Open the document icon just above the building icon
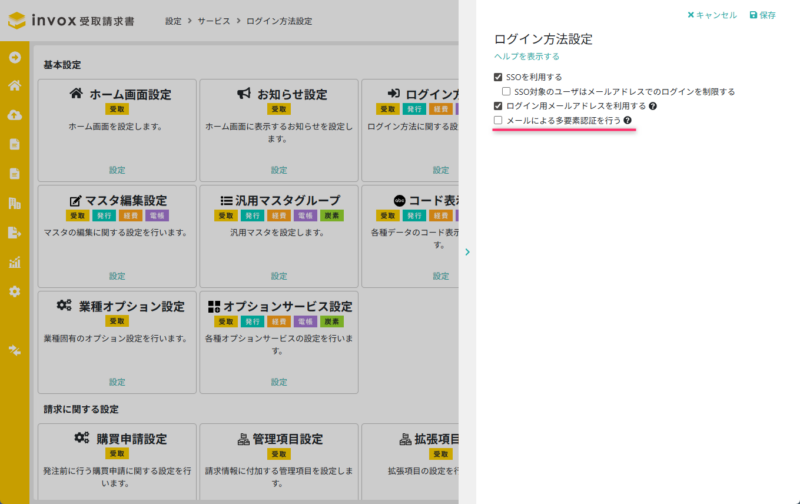 (x=15, y=174)
